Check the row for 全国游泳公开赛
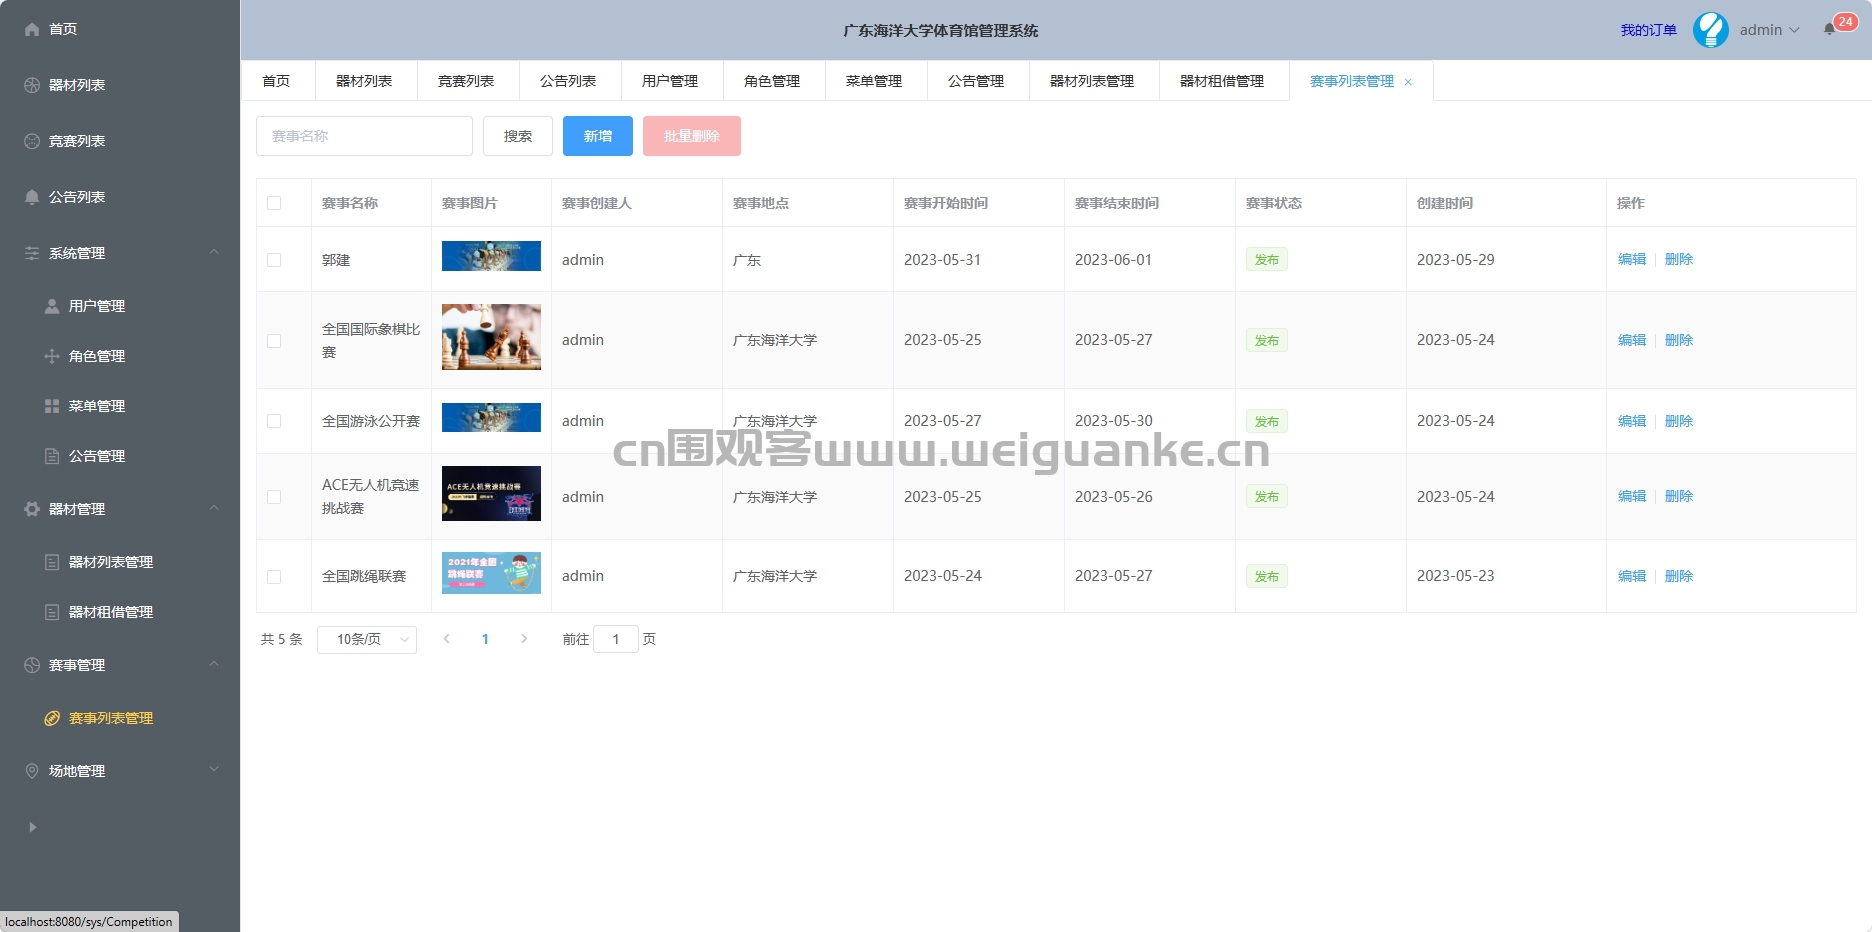This screenshot has width=1872, height=932. (x=274, y=421)
